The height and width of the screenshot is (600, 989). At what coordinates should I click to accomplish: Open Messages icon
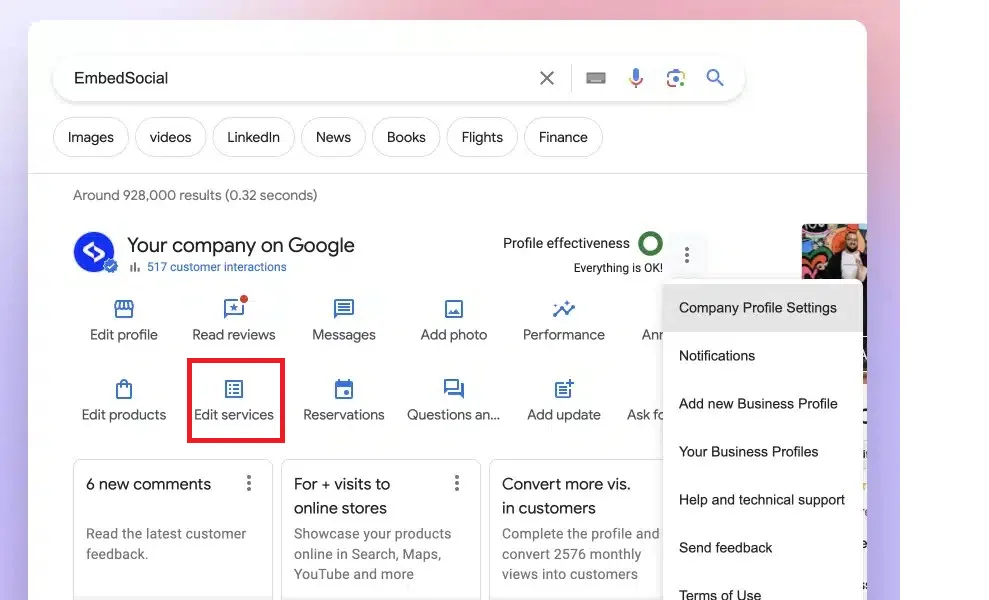(x=344, y=309)
